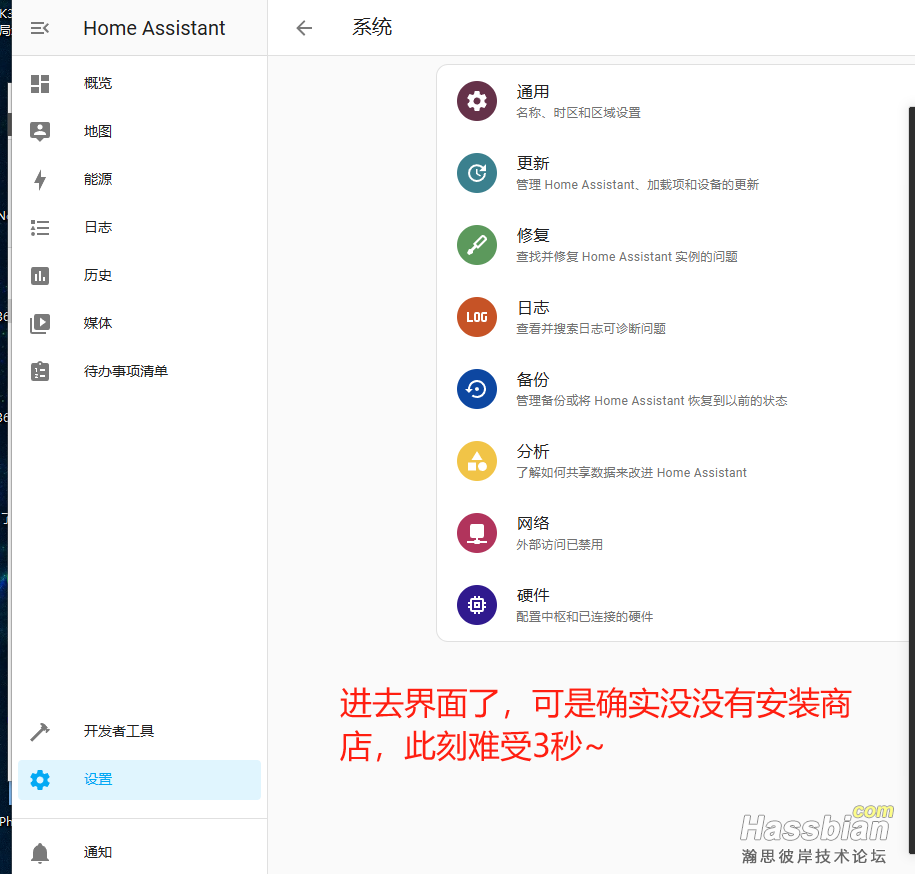The height and width of the screenshot is (874, 915).
Task: Click the 更新 refresh circle icon
Action: [477, 173]
